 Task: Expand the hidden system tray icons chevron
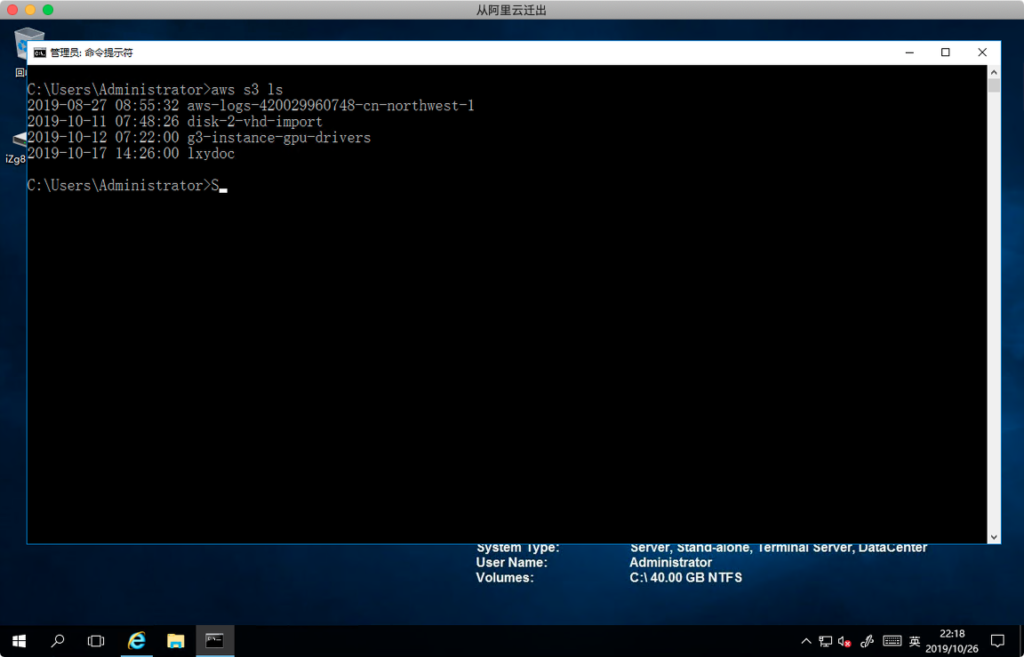click(x=806, y=641)
